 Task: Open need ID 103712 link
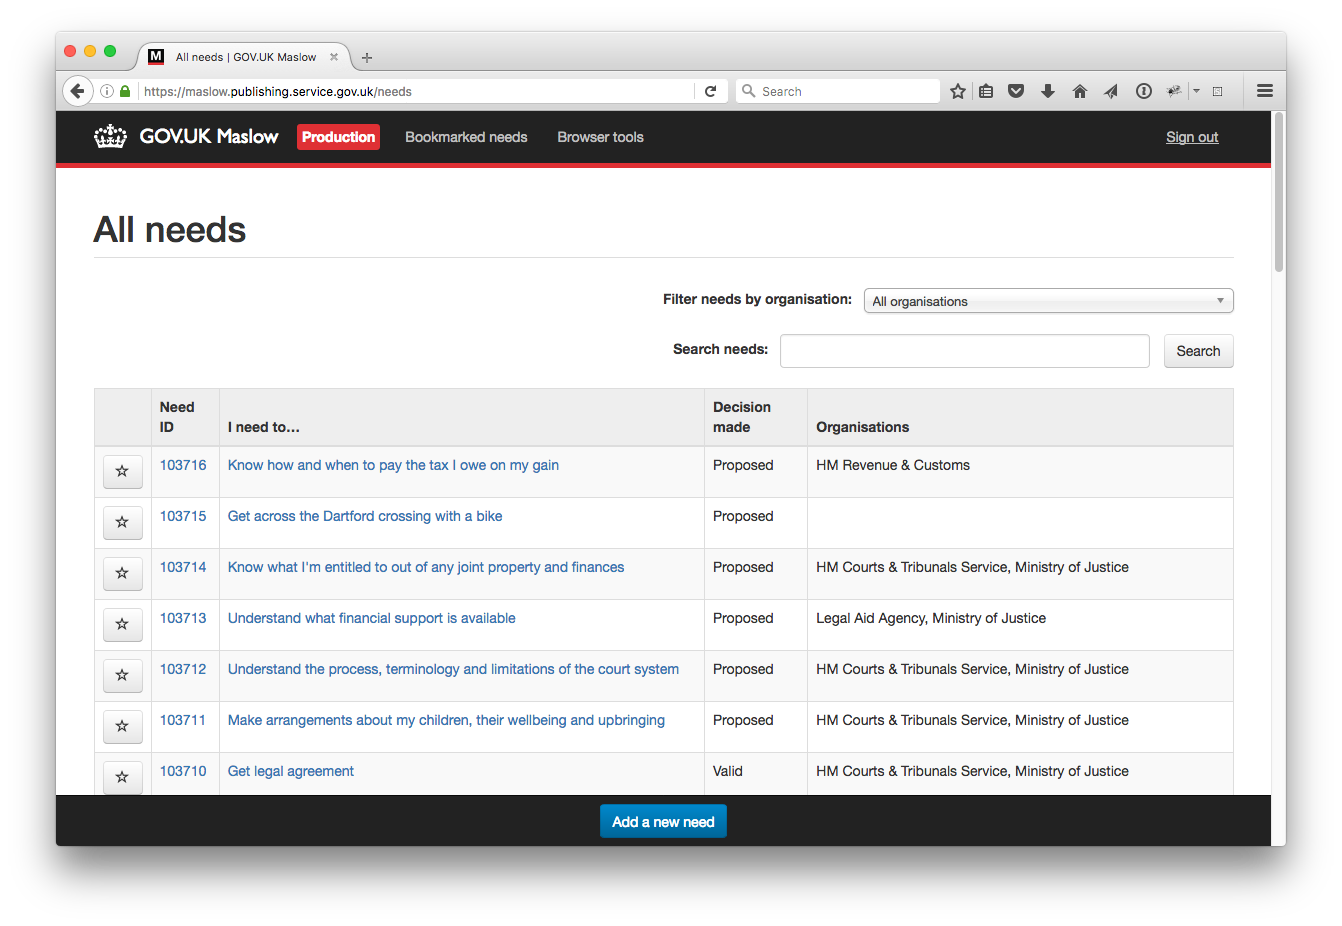tap(183, 669)
